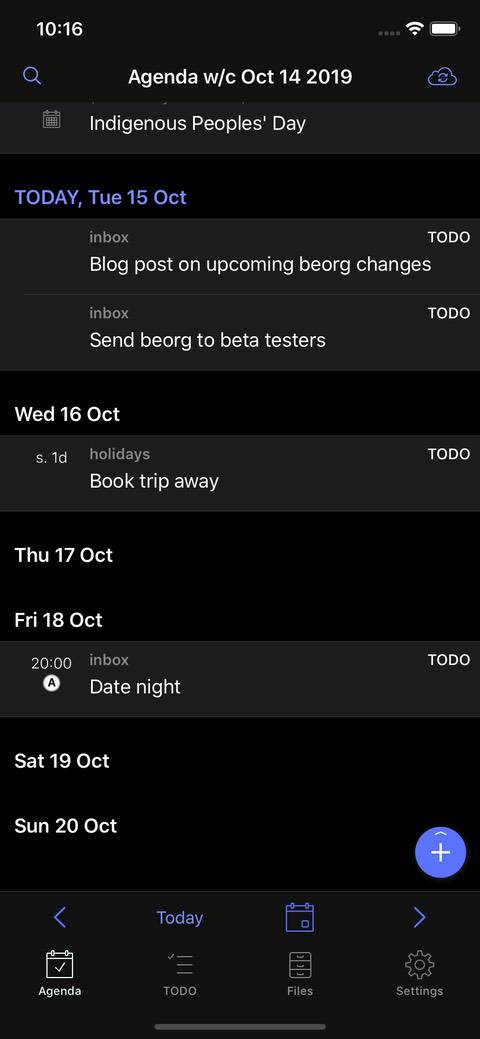The image size is (480, 1039).
Task: Open the Settings tab
Action: coord(419,973)
